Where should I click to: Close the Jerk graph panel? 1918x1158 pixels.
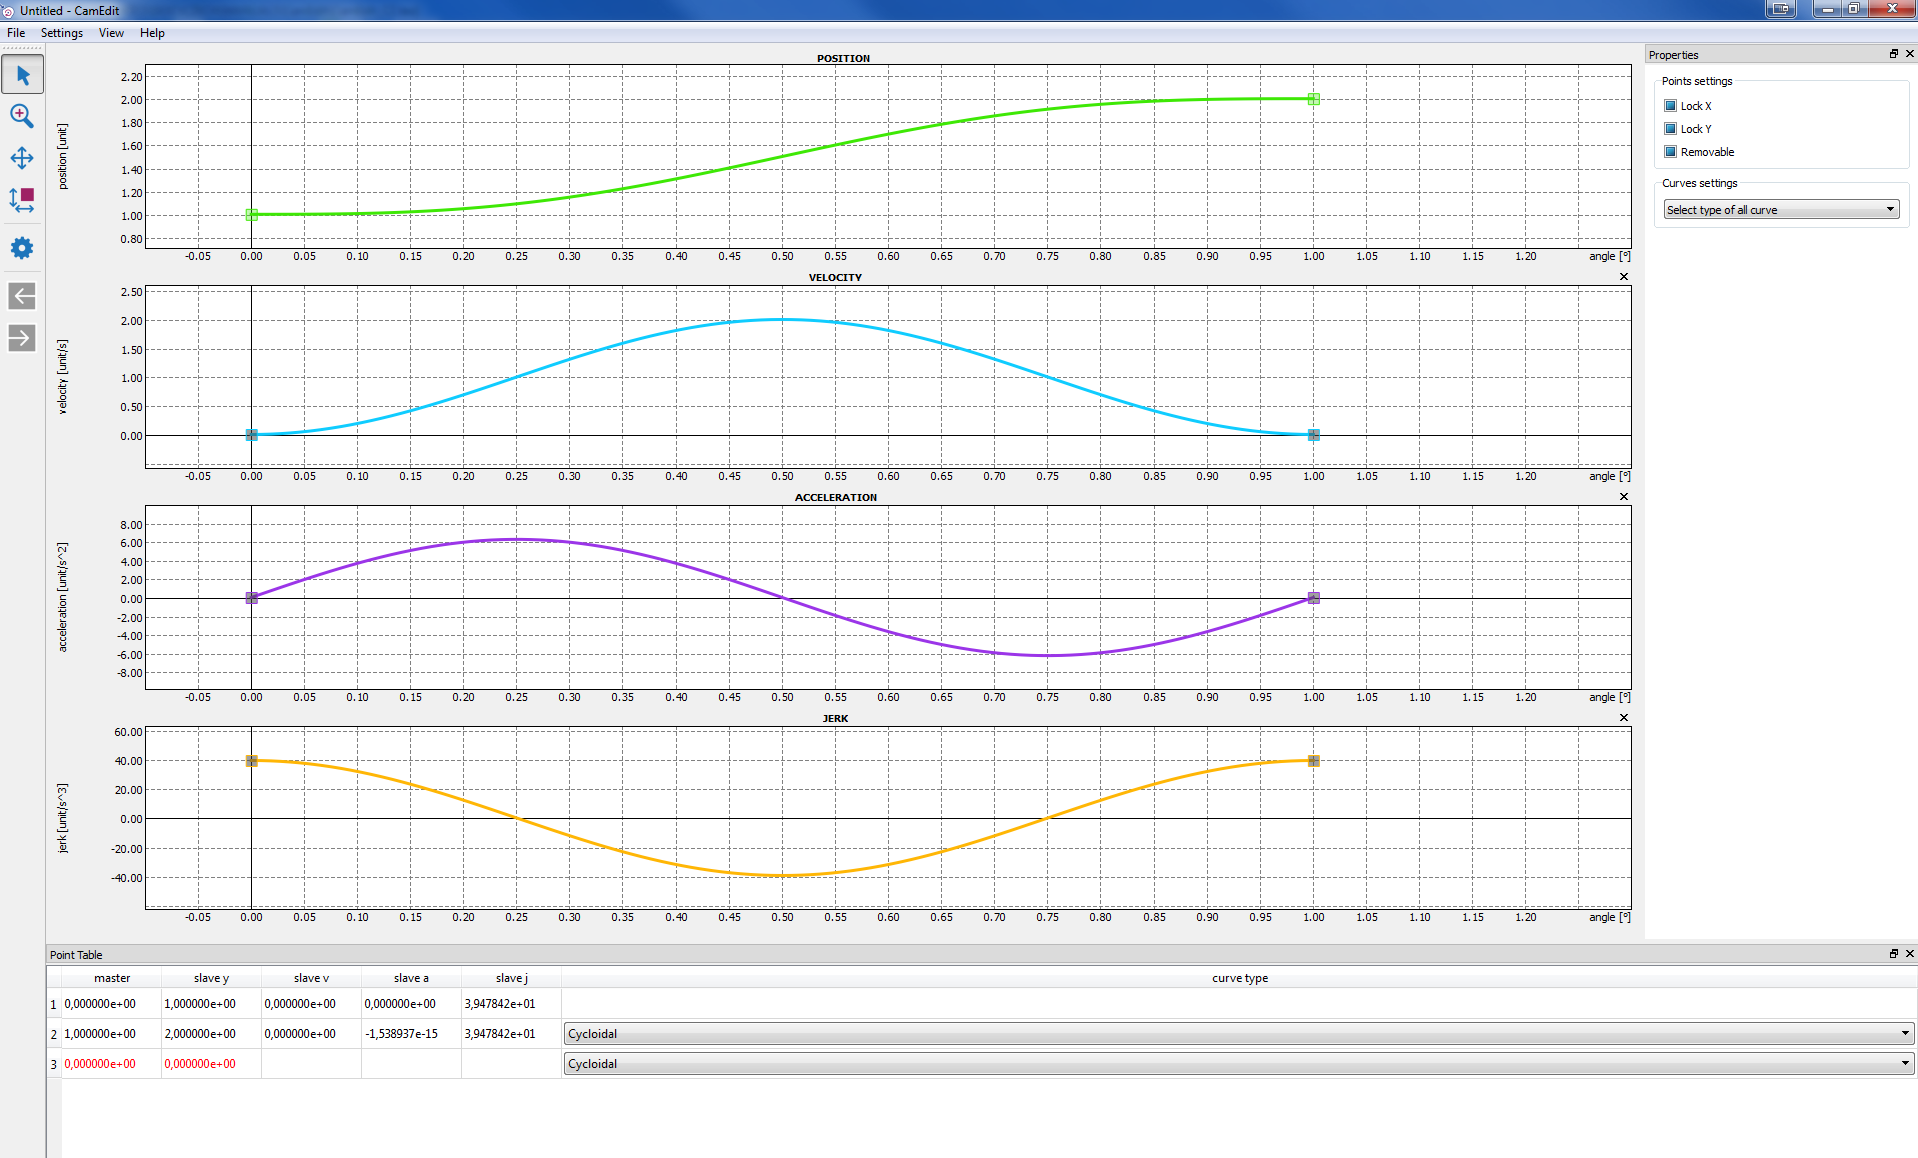point(1623,718)
